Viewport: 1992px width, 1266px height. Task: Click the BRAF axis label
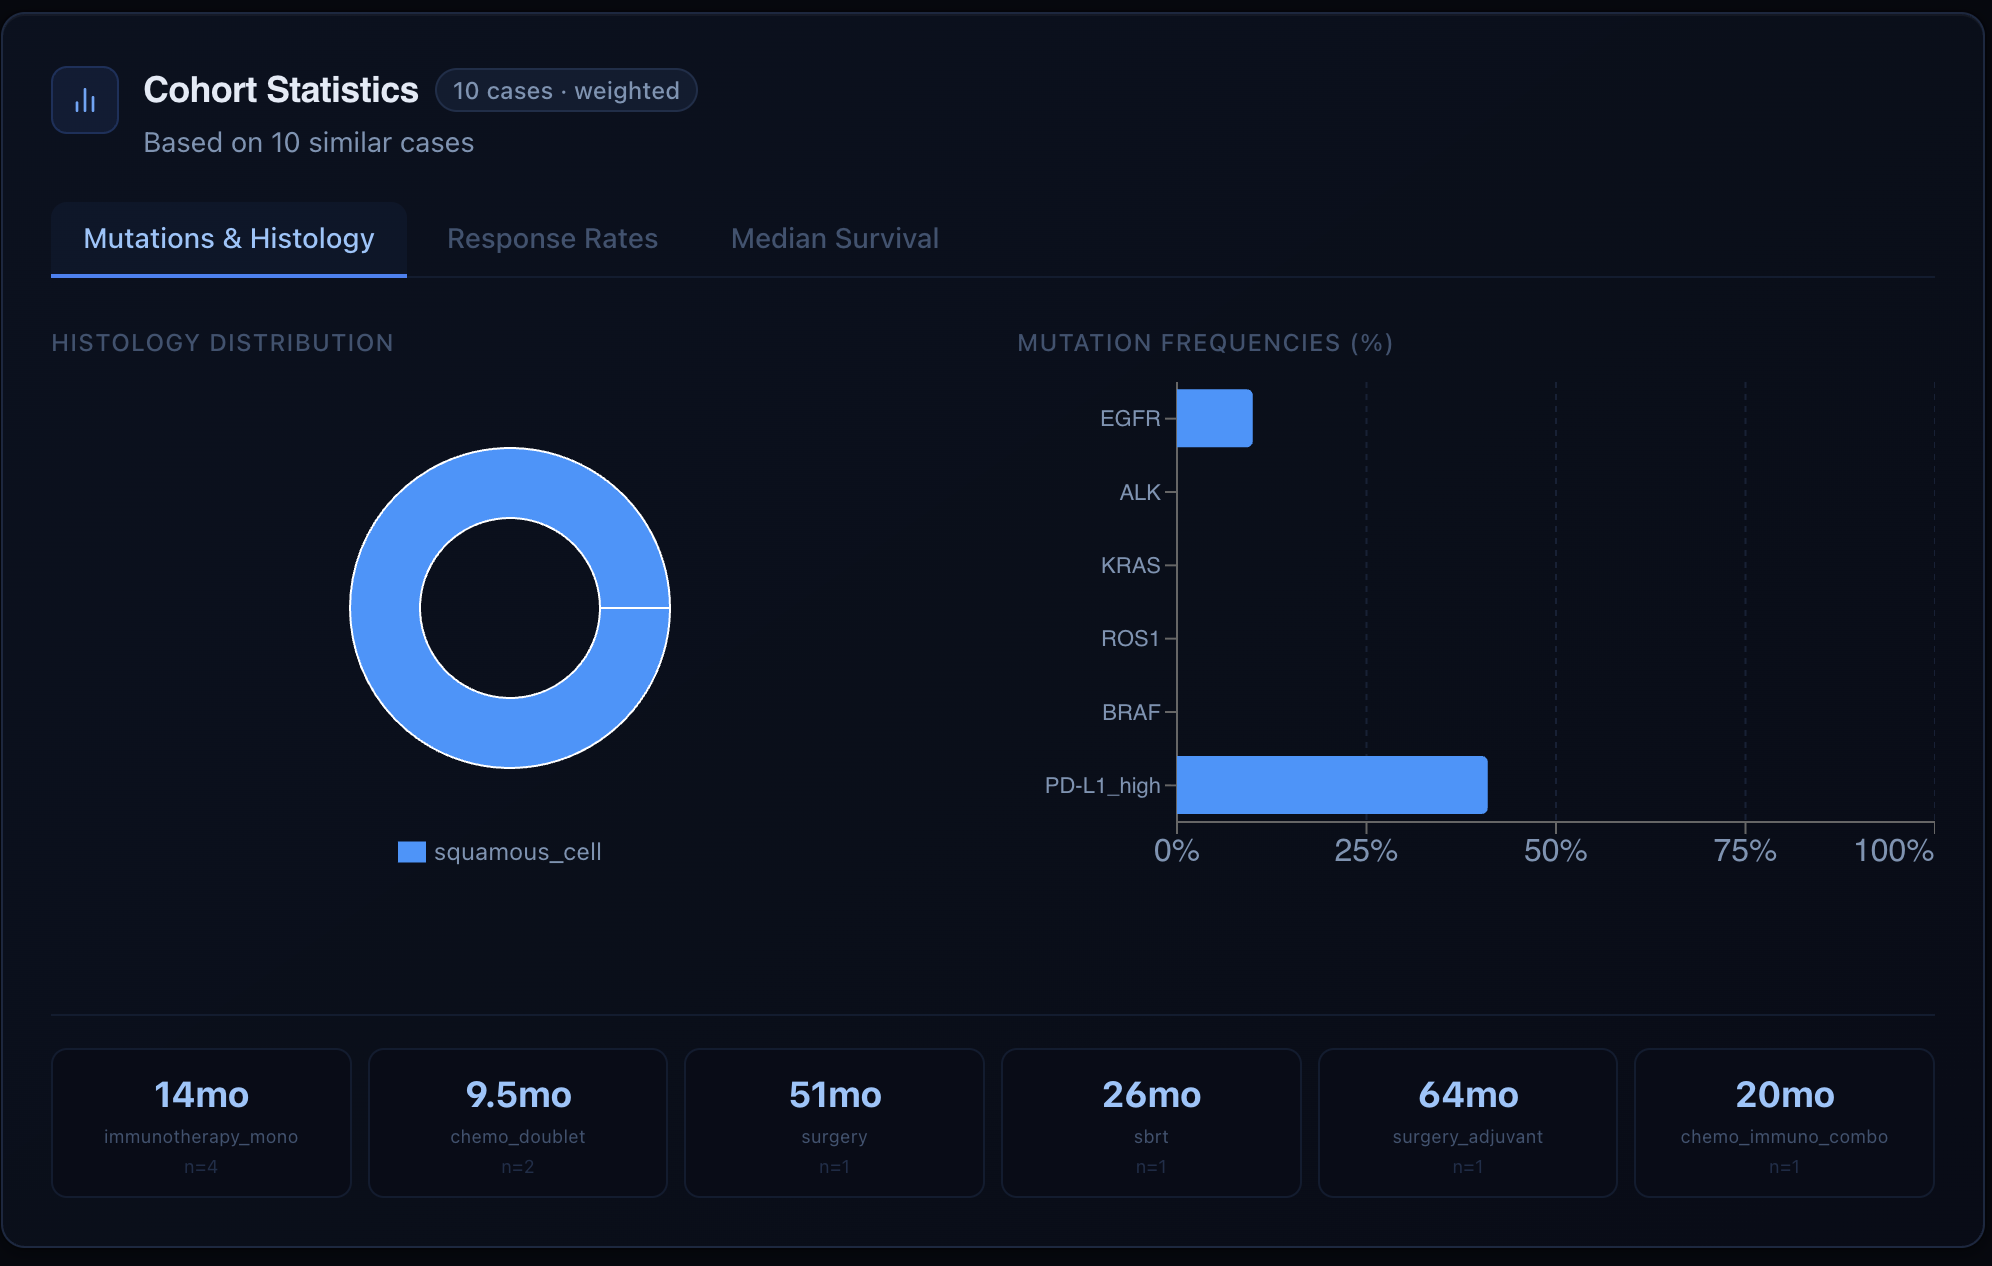coord(1130,712)
